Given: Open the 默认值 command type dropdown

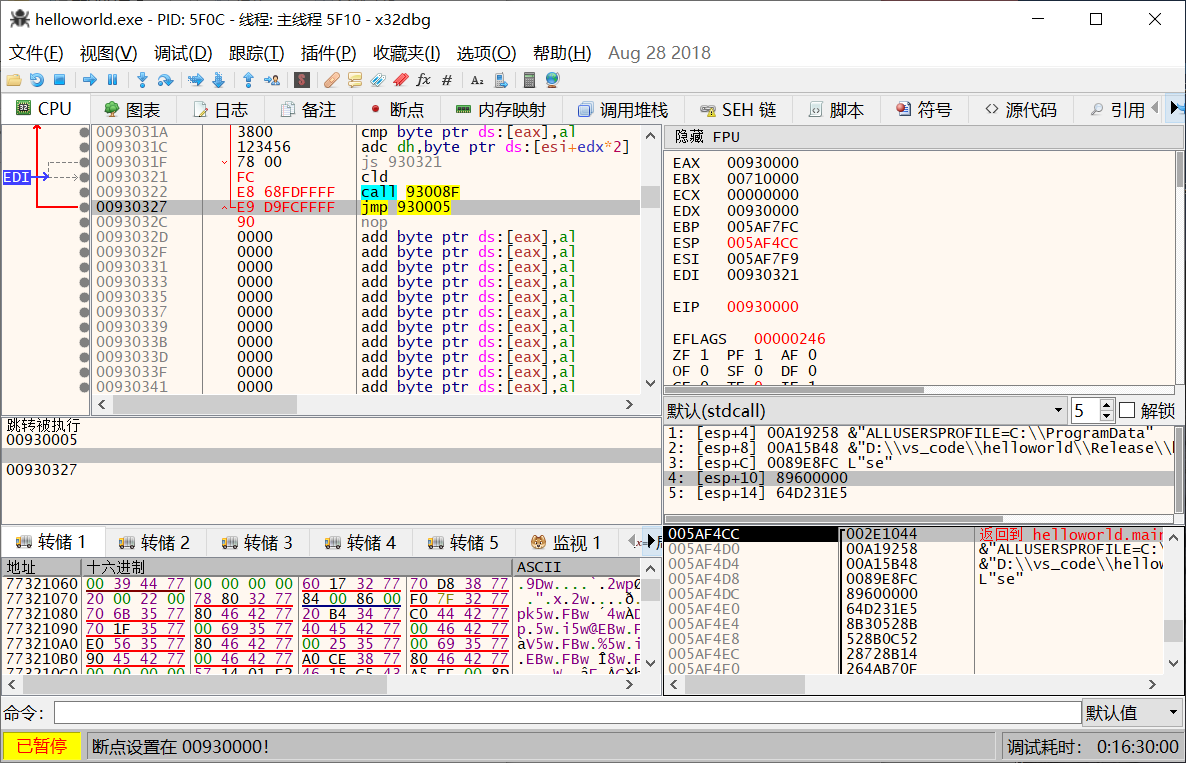Looking at the screenshot, I should click(x=1132, y=712).
